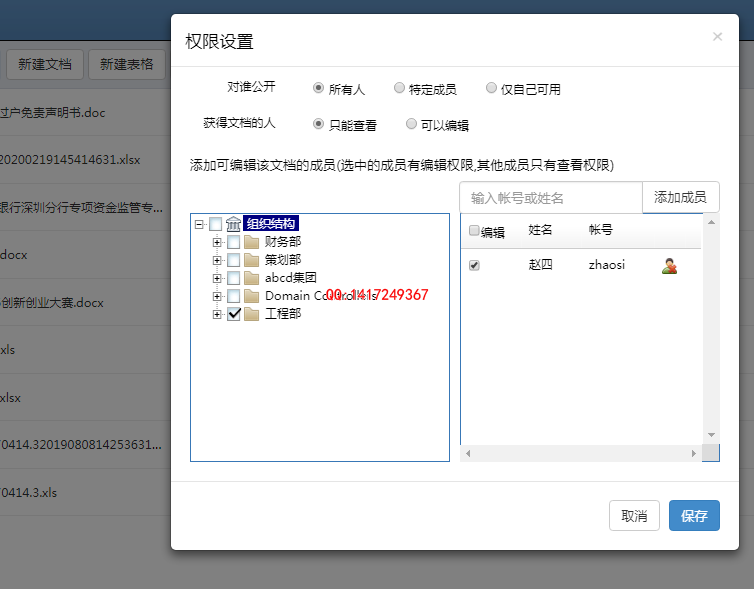This screenshot has width=754, height=589.
Task: Toggle the edit checkbox for 赵四
Action: coord(475,265)
